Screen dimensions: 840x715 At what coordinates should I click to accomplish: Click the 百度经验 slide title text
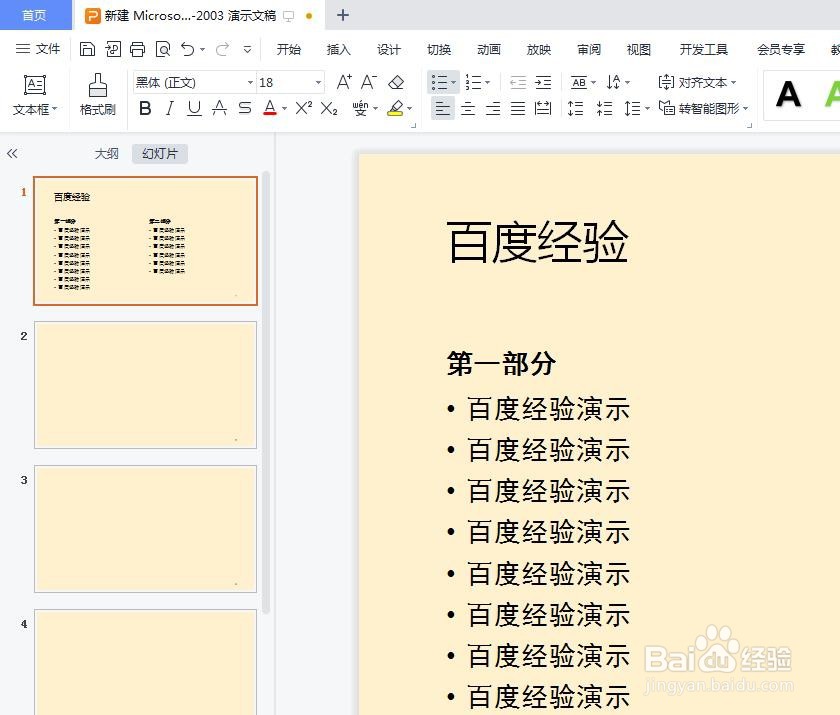tap(537, 242)
